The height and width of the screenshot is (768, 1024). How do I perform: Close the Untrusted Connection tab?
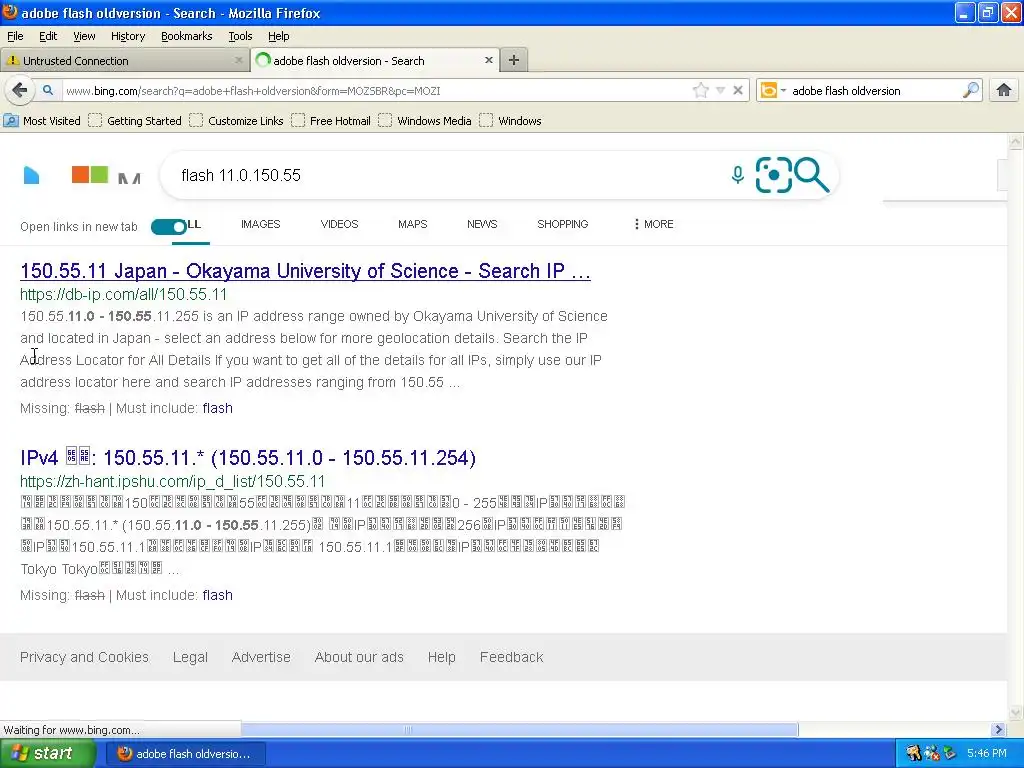(x=238, y=60)
